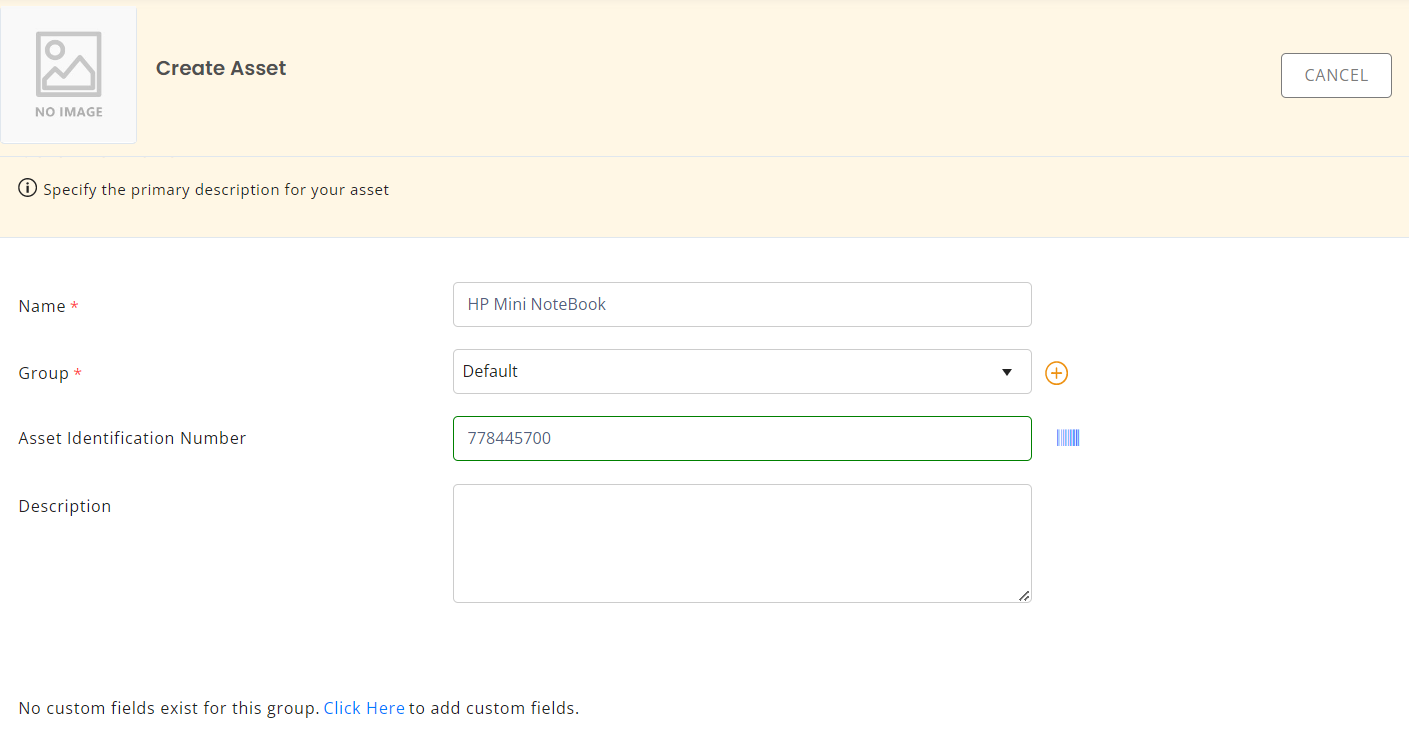Click the image icon inside the placeholder

point(68,64)
